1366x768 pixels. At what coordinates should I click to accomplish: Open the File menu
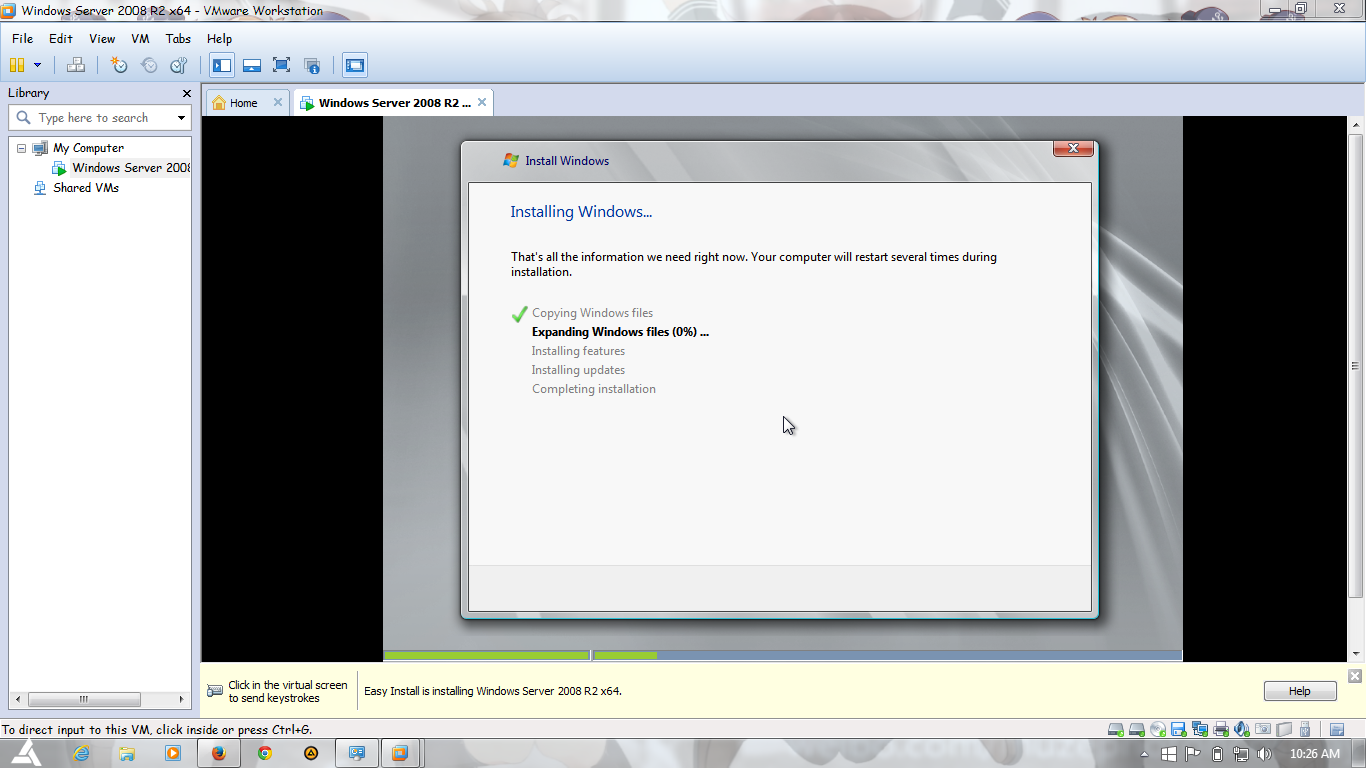[x=22, y=38]
